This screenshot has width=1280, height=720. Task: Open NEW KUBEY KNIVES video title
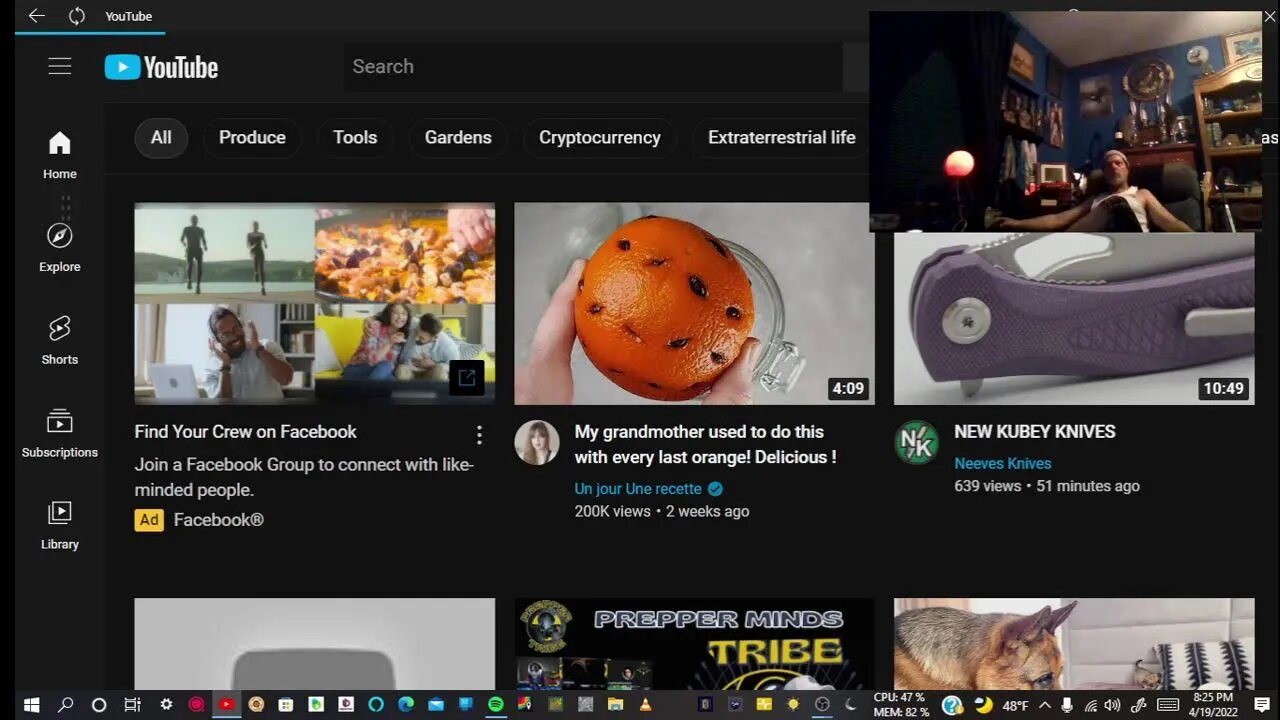[x=1035, y=432]
